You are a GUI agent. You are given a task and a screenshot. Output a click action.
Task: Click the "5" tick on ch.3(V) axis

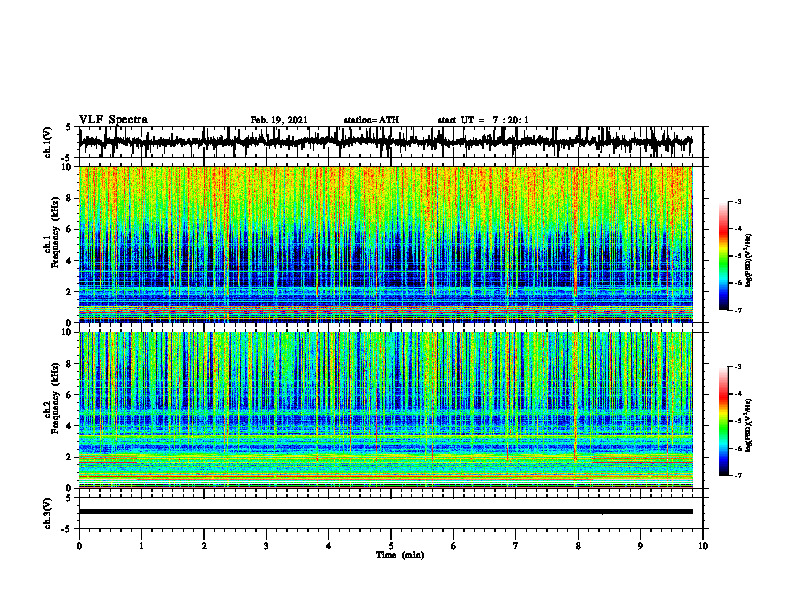(68, 498)
